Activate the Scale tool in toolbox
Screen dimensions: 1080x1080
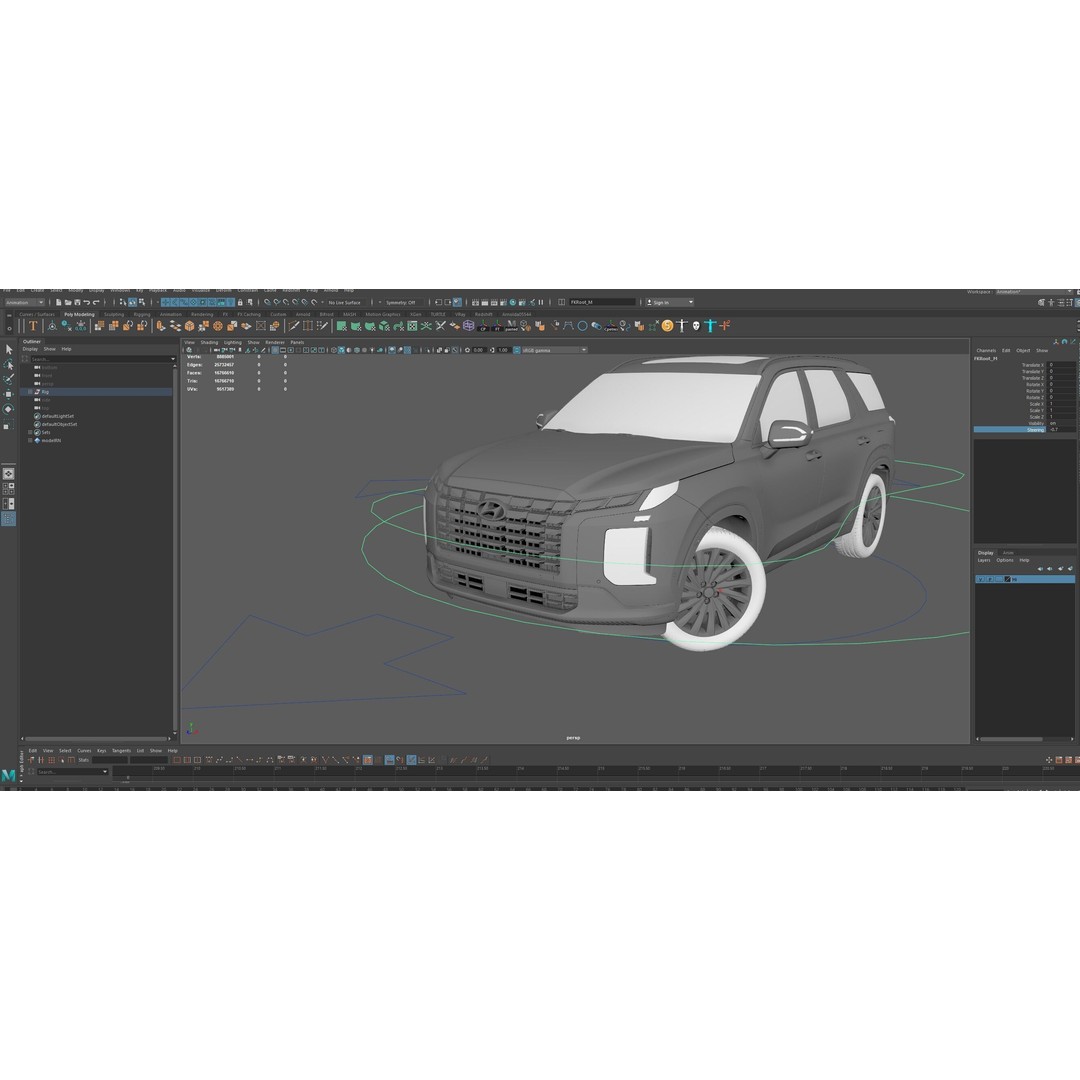click(x=8, y=424)
